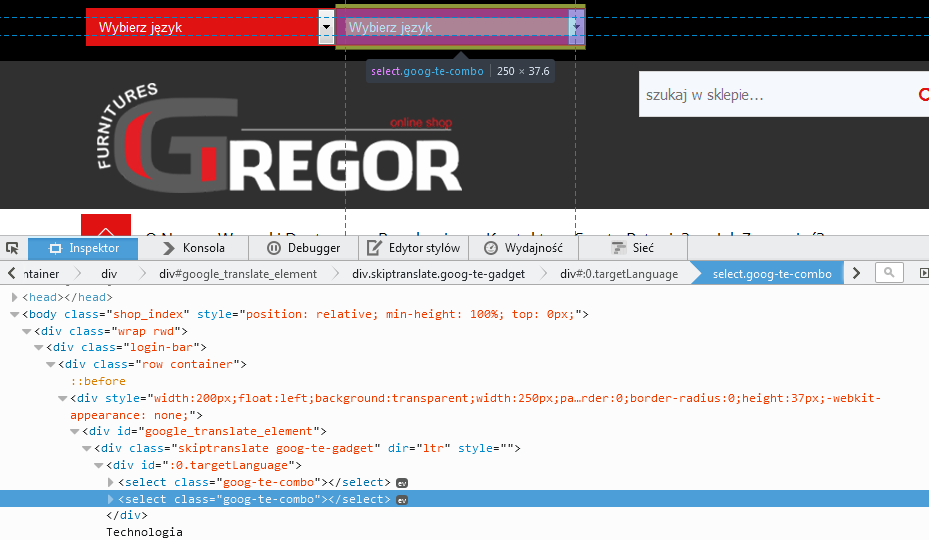Open the Edytor stylów tab
The width and height of the screenshot is (929, 540).
[x=413, y=248]
